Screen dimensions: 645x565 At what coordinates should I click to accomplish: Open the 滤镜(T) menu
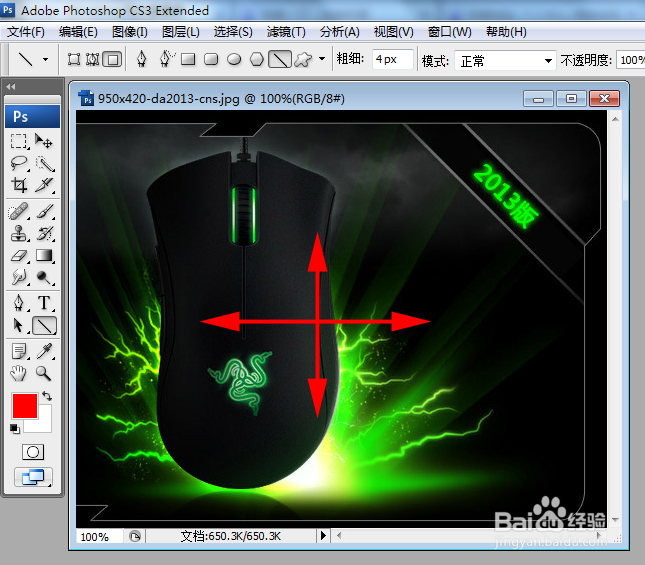(286, 32)
